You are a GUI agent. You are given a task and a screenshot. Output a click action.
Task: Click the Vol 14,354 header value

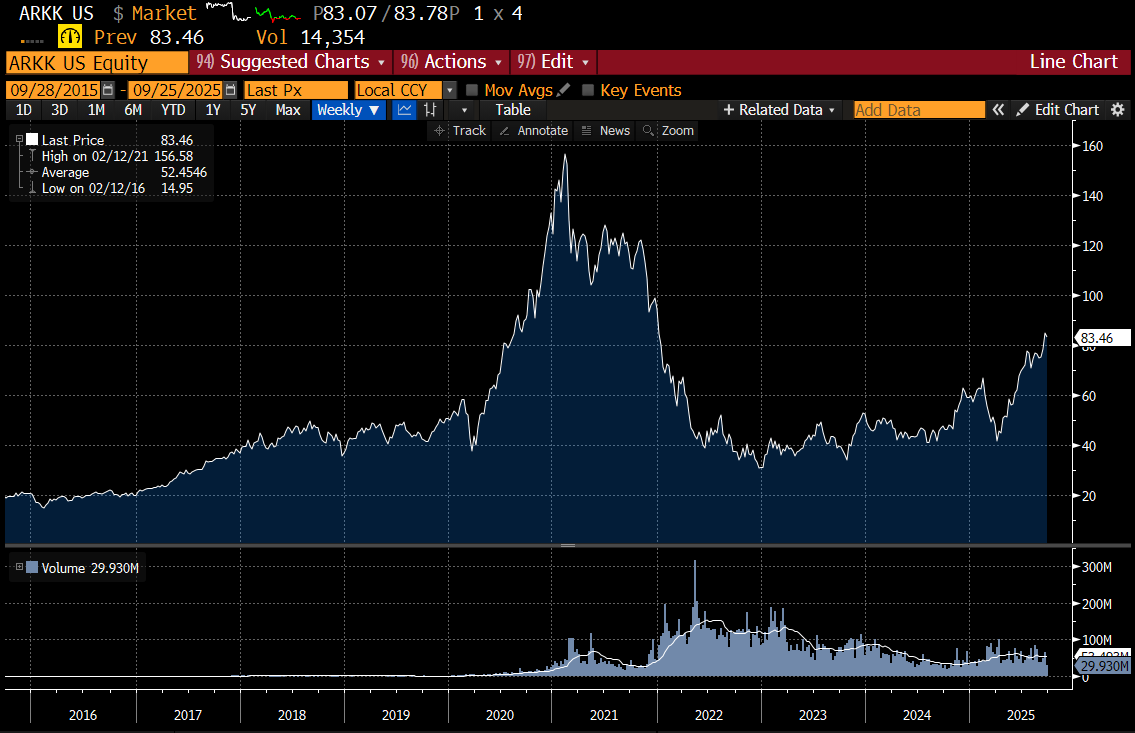point(311,37)
